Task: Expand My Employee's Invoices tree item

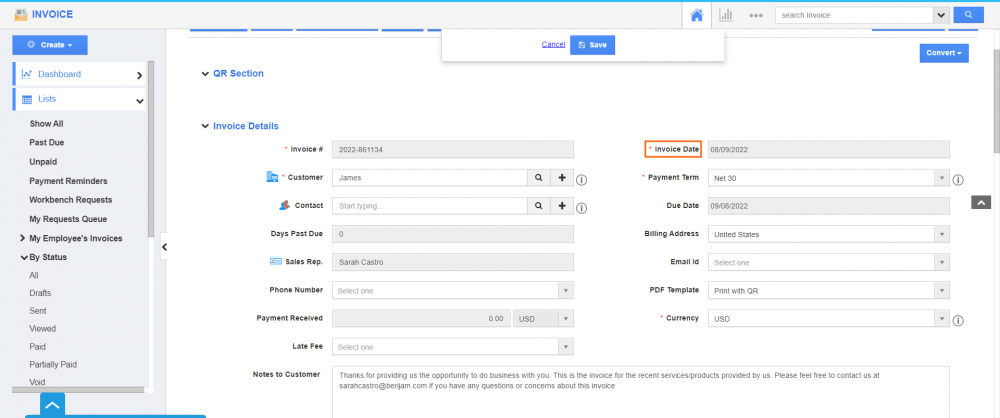Action: pyautogui.click(x=23, y=238)
